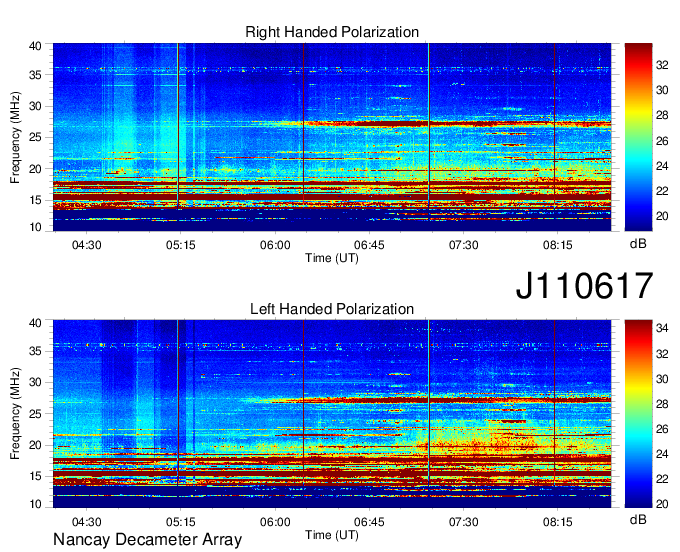Screen dimensions: 680x552
Task: Click the 07:30 tick on the top time axis
Action: point(464,245)
